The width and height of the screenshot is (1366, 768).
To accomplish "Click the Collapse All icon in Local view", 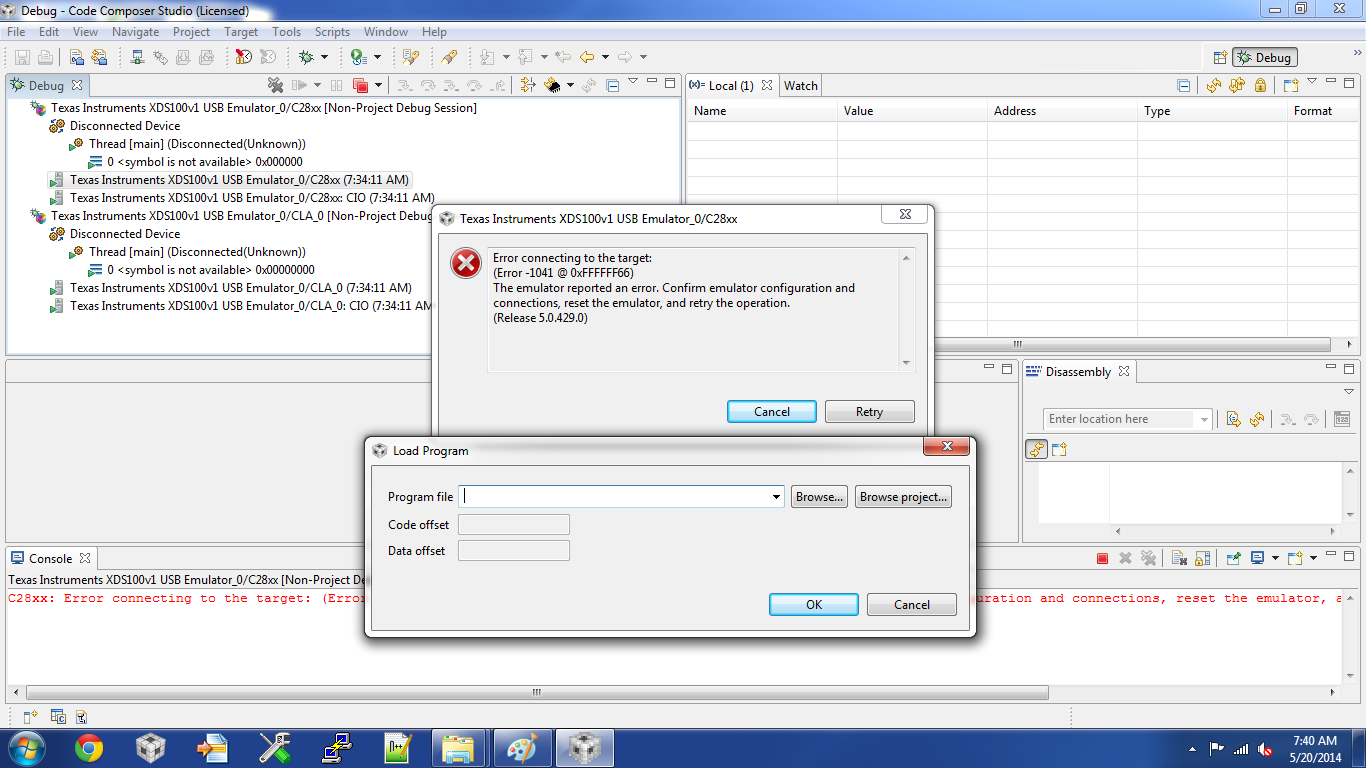I will [1184, 86].
